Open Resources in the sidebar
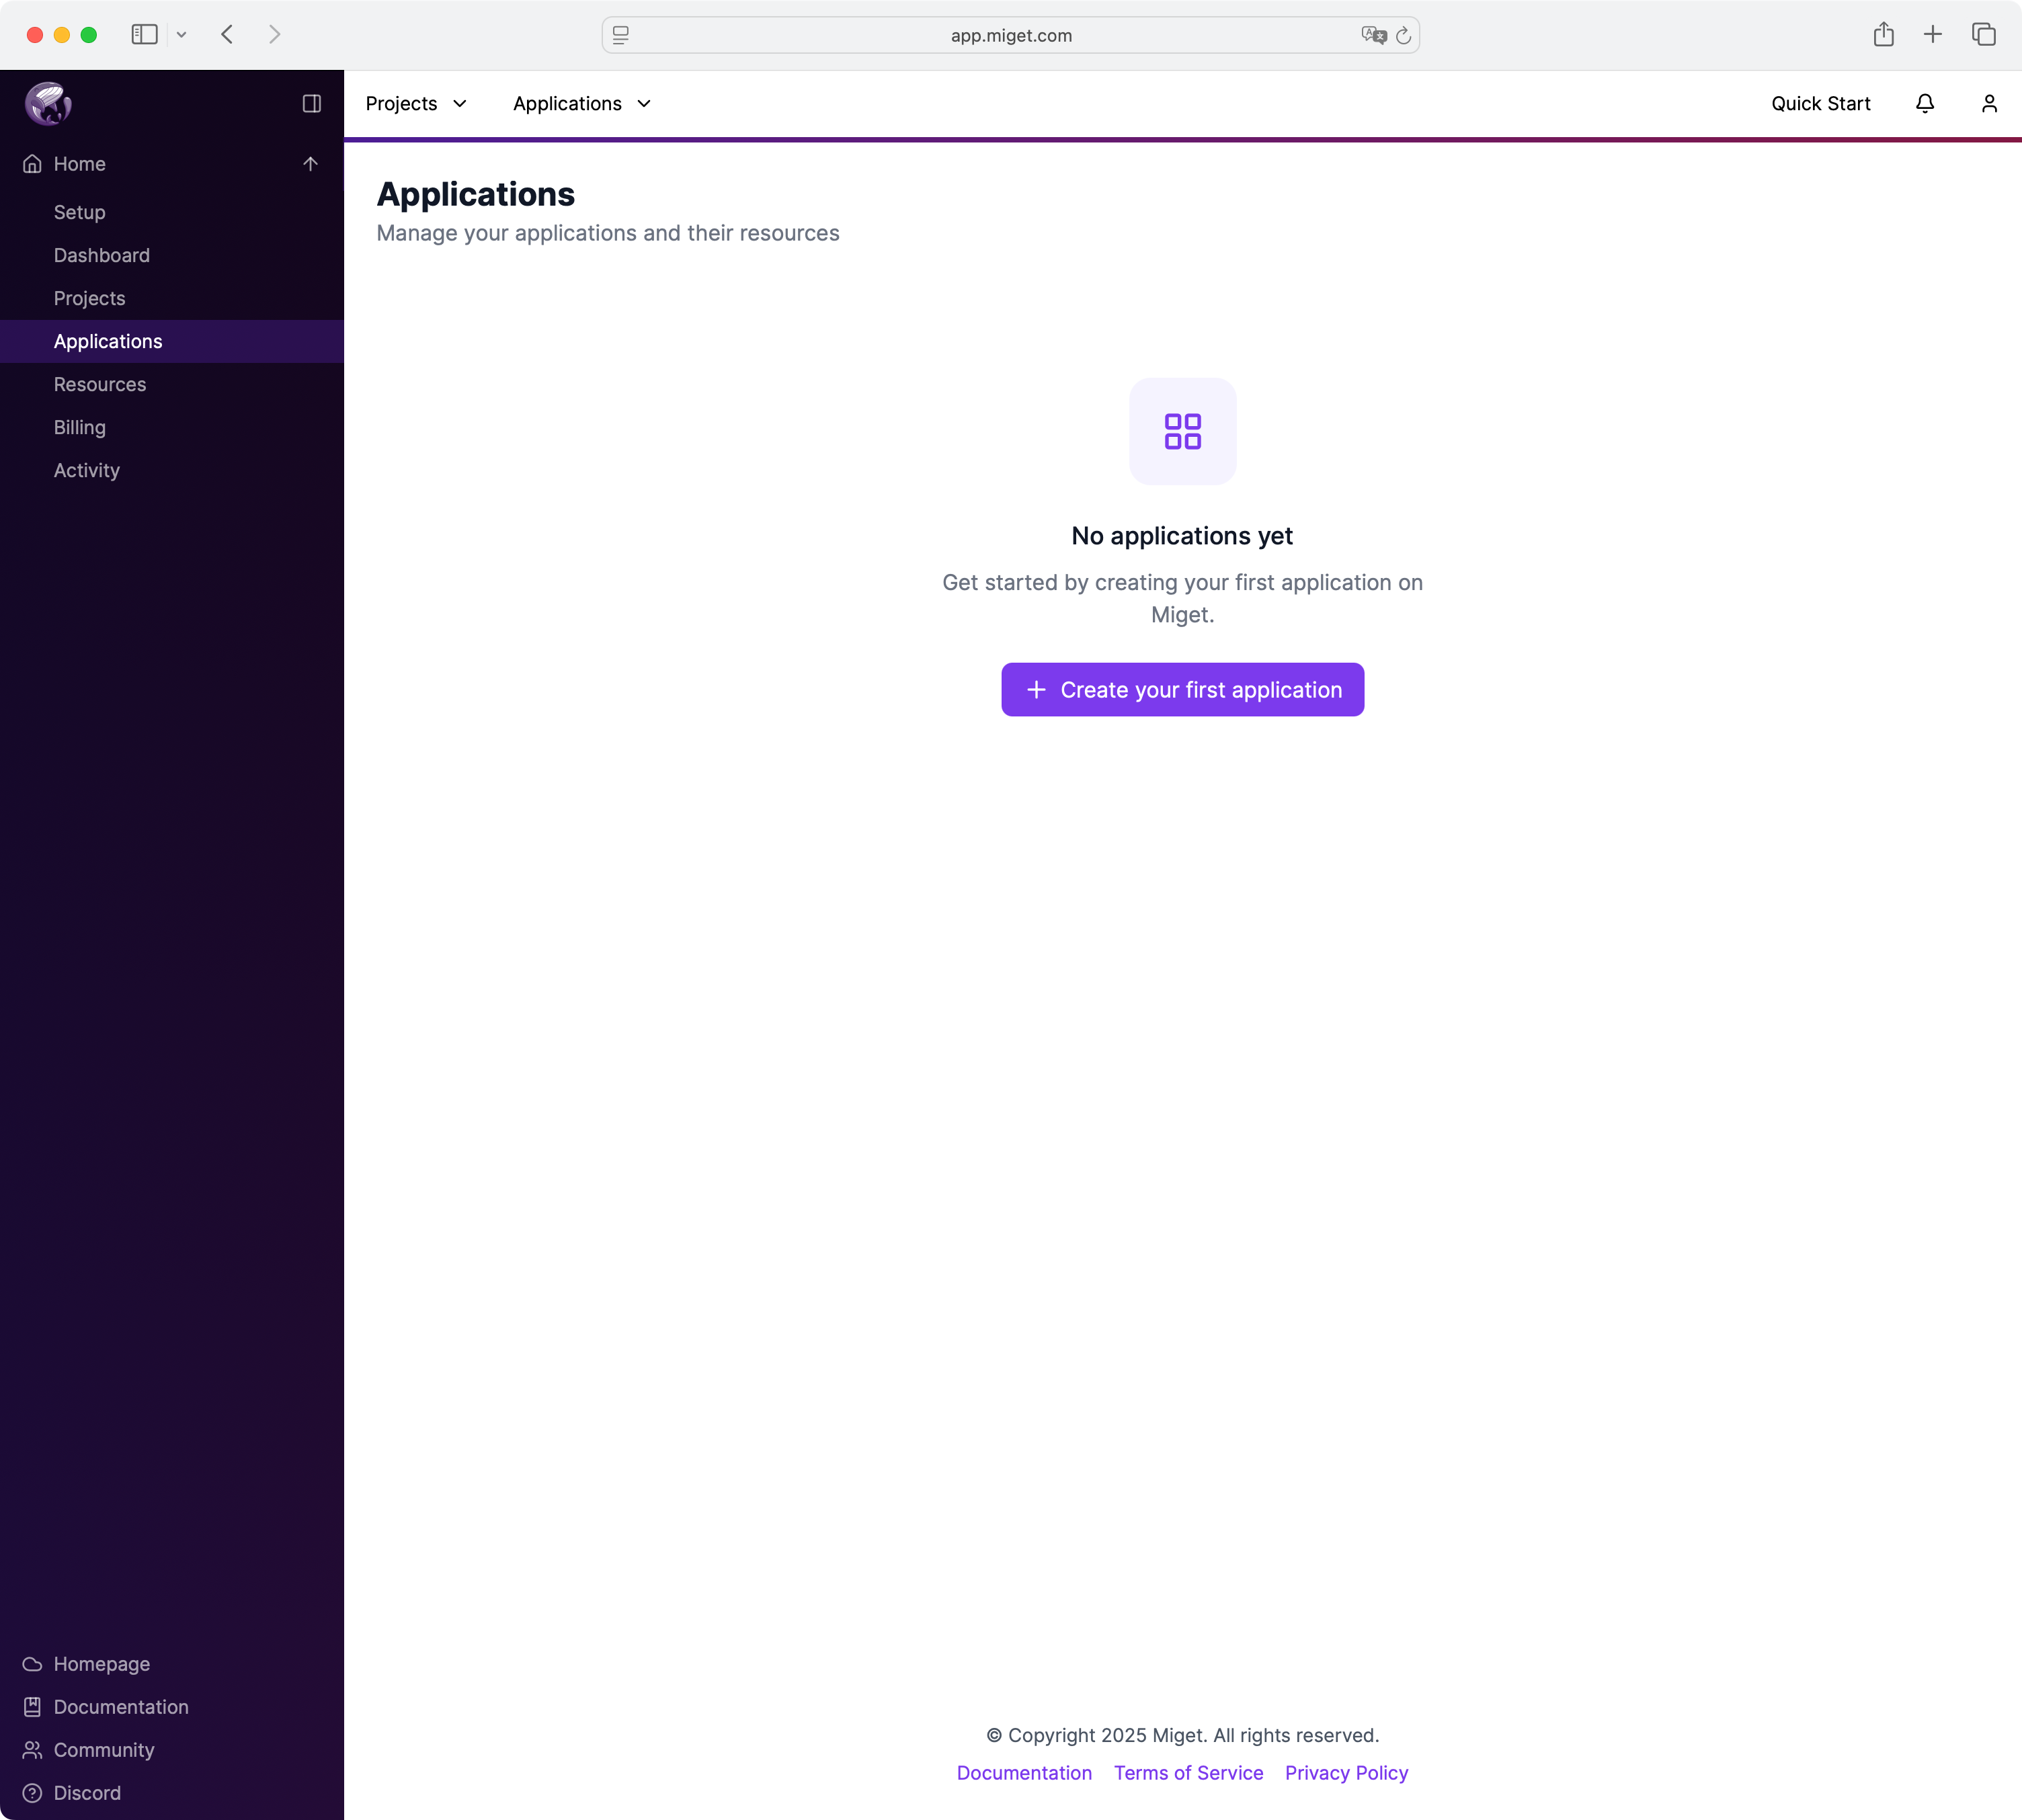 99,384
